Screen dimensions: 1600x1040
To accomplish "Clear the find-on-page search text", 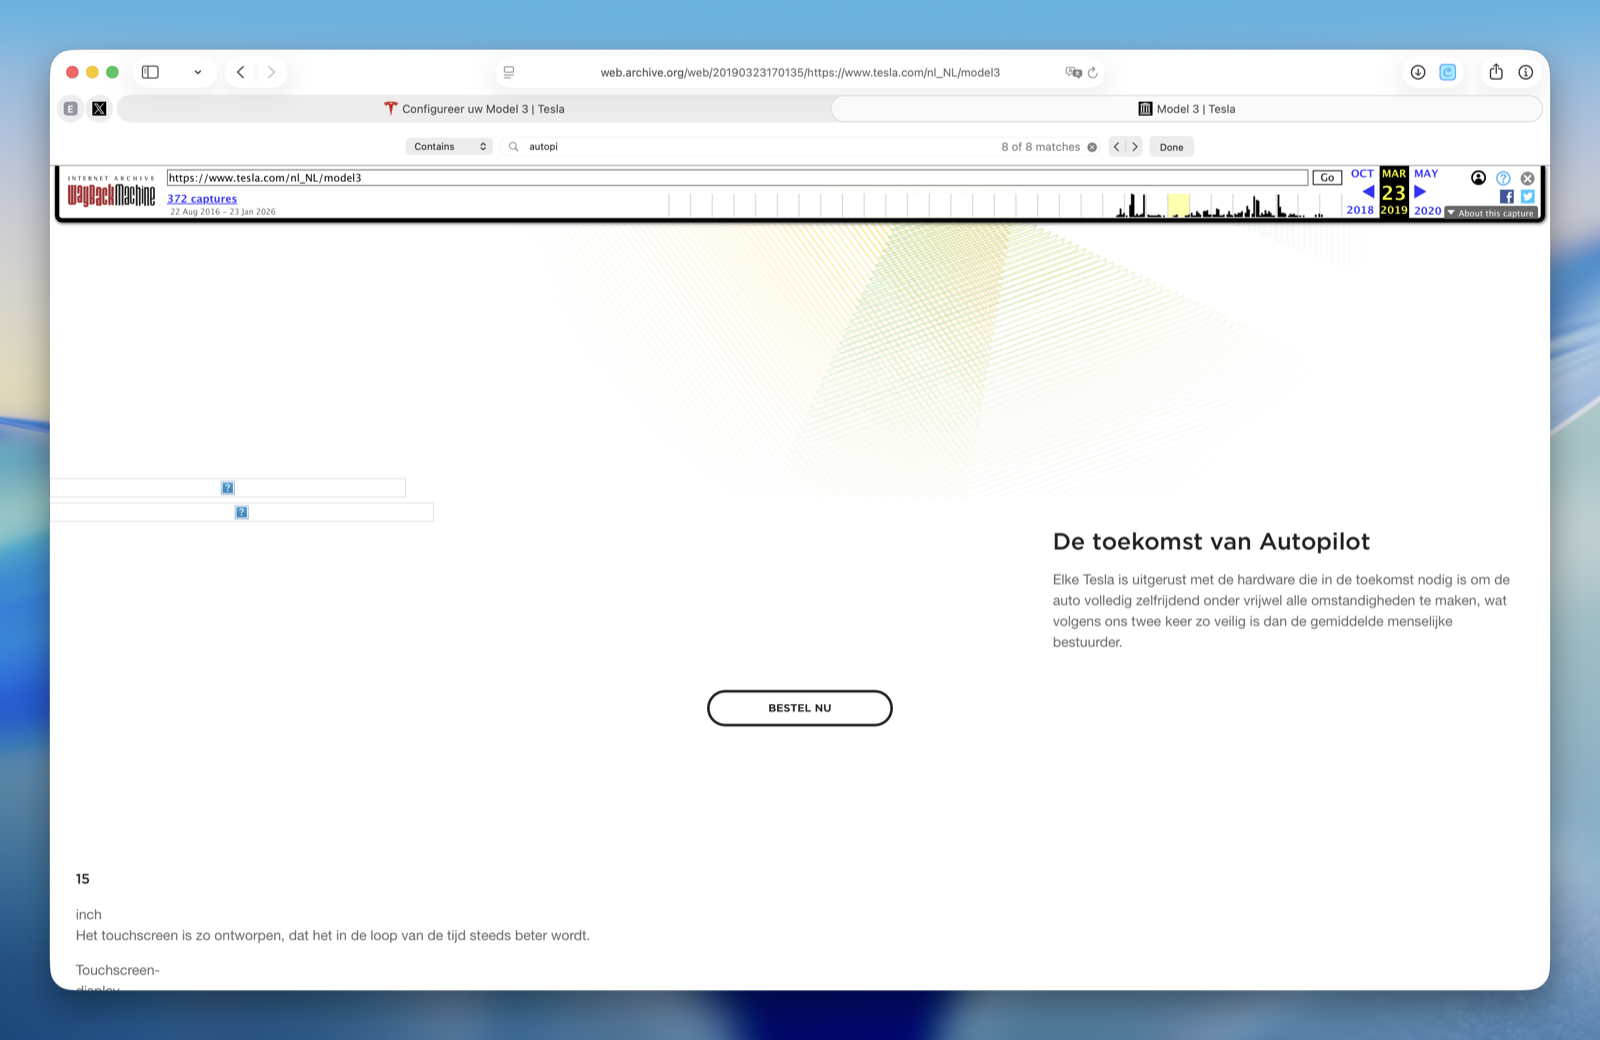I will pos(1092,147).
